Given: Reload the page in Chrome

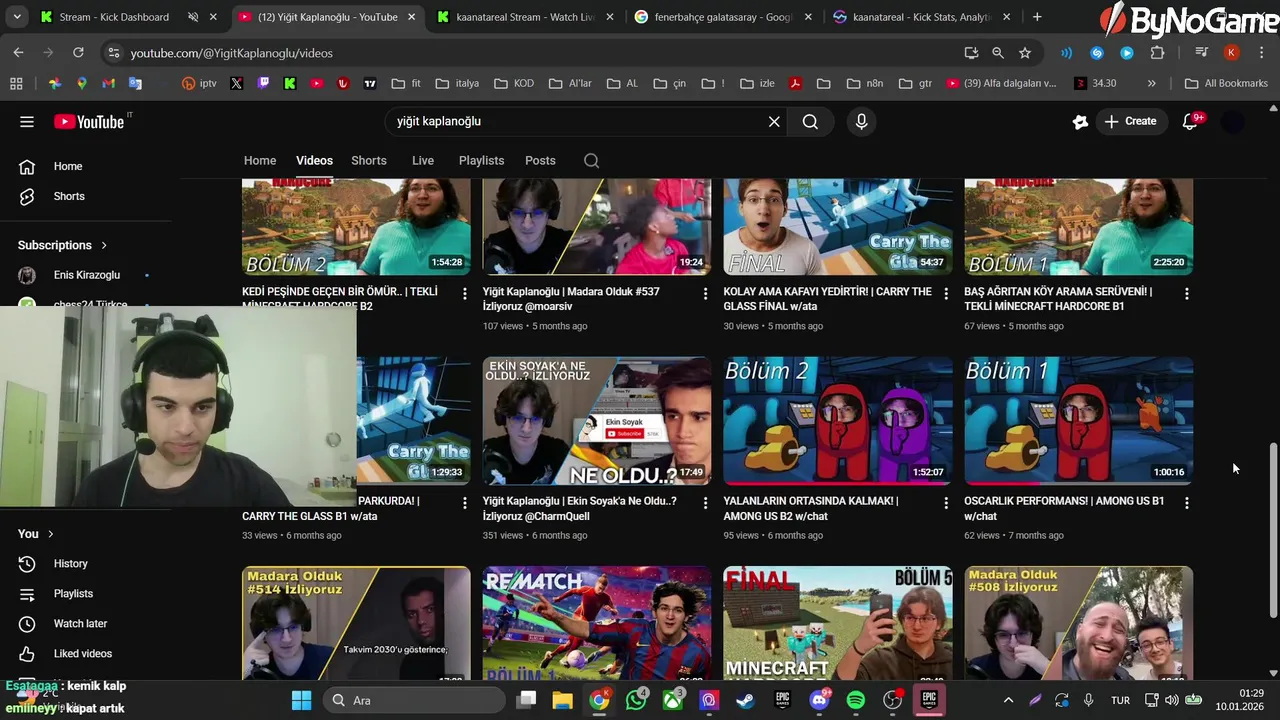Looking at the screenshot, I should pyautogui.click(x=78, y=53).
